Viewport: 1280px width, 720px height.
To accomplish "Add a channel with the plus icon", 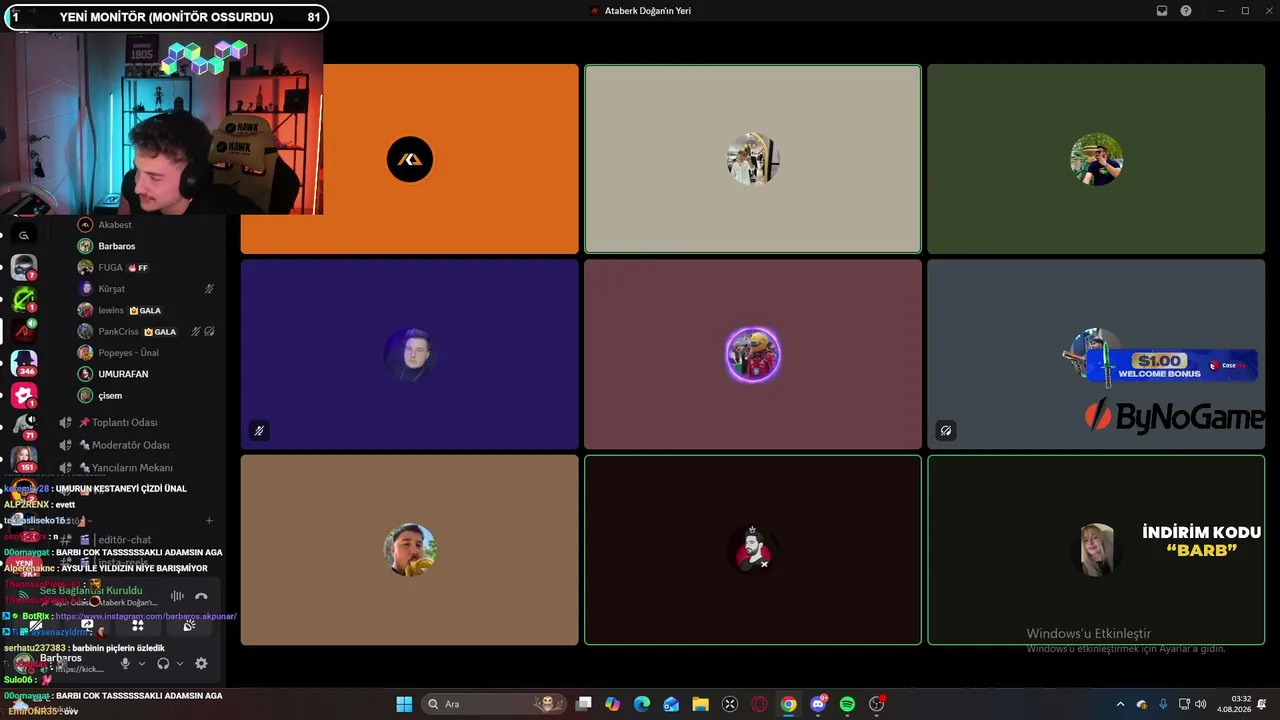I will [x=209, y=520].
